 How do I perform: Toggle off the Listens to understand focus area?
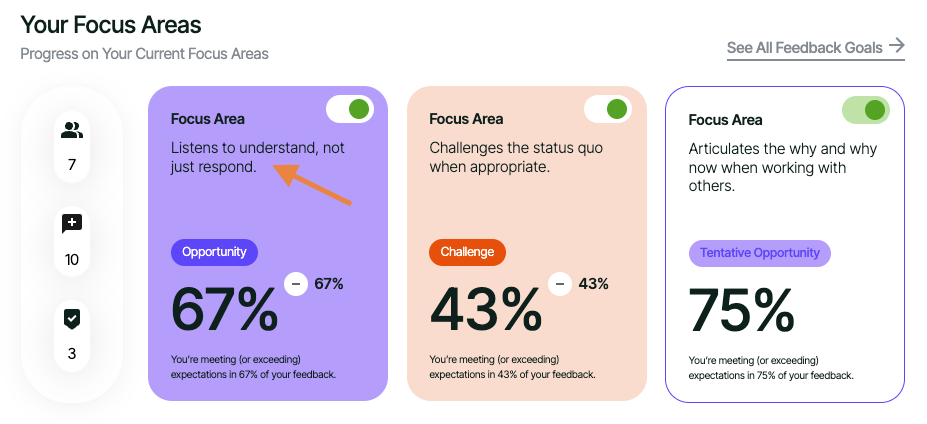350,109
